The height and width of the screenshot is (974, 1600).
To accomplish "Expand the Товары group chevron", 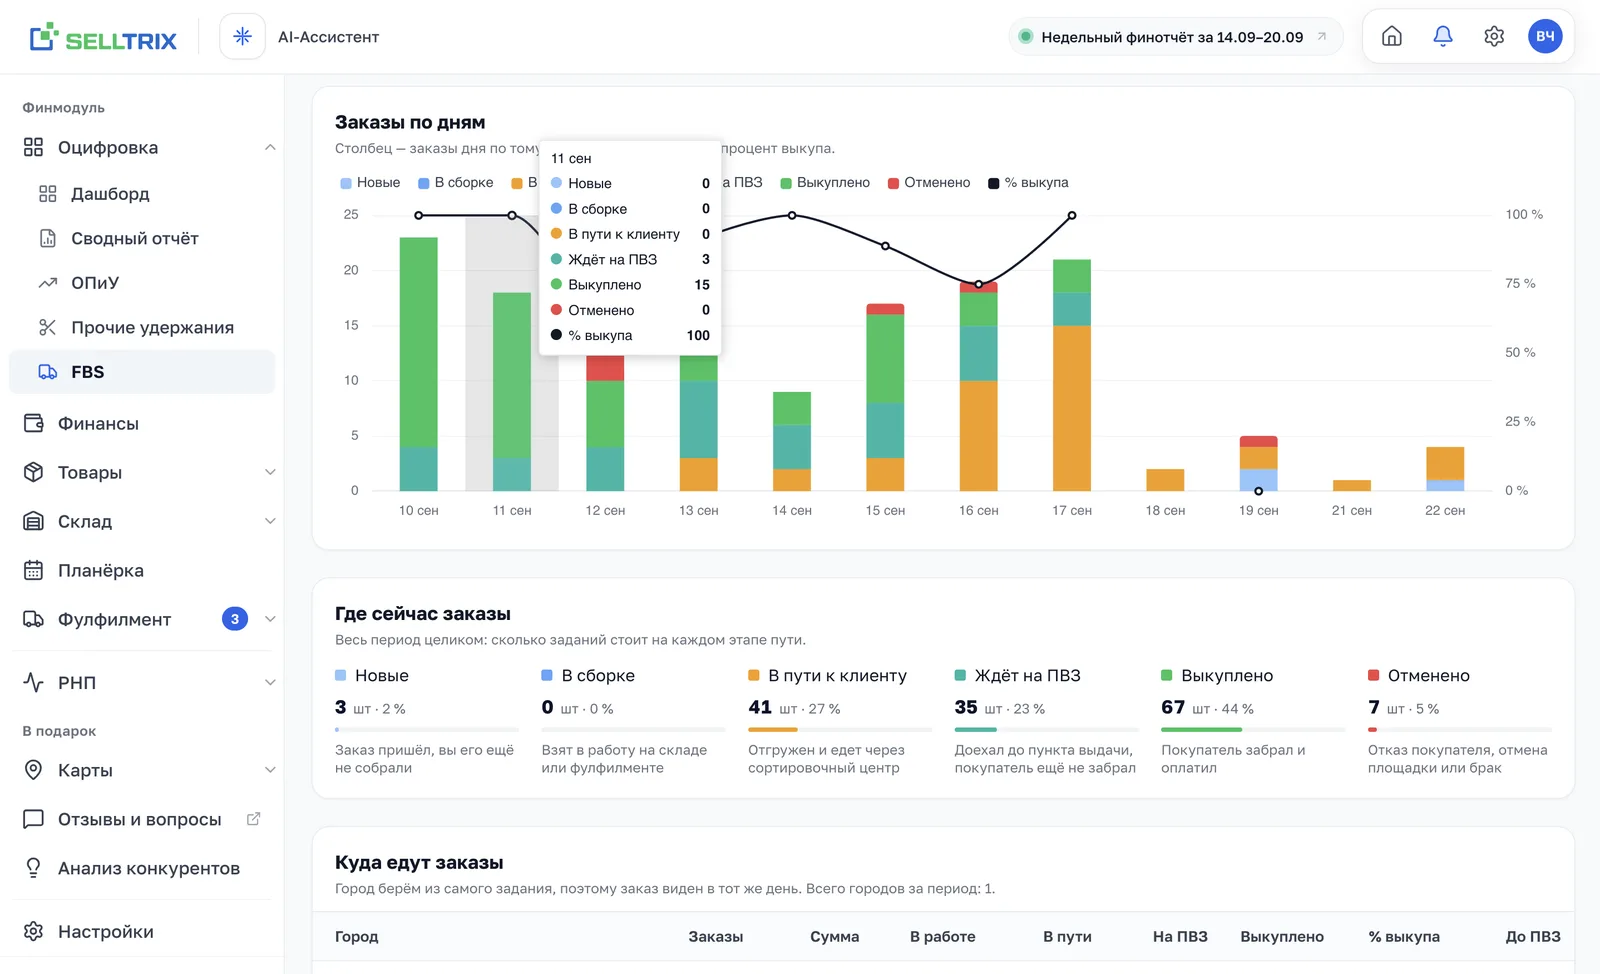I will (270, 472).
